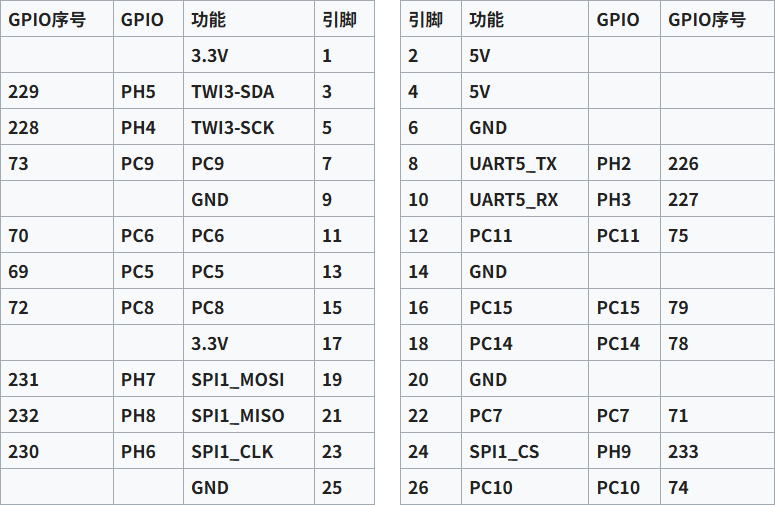
Task: Select the PH5 GPIO cell
Action: pyautogui.click(x=138, y=92)
